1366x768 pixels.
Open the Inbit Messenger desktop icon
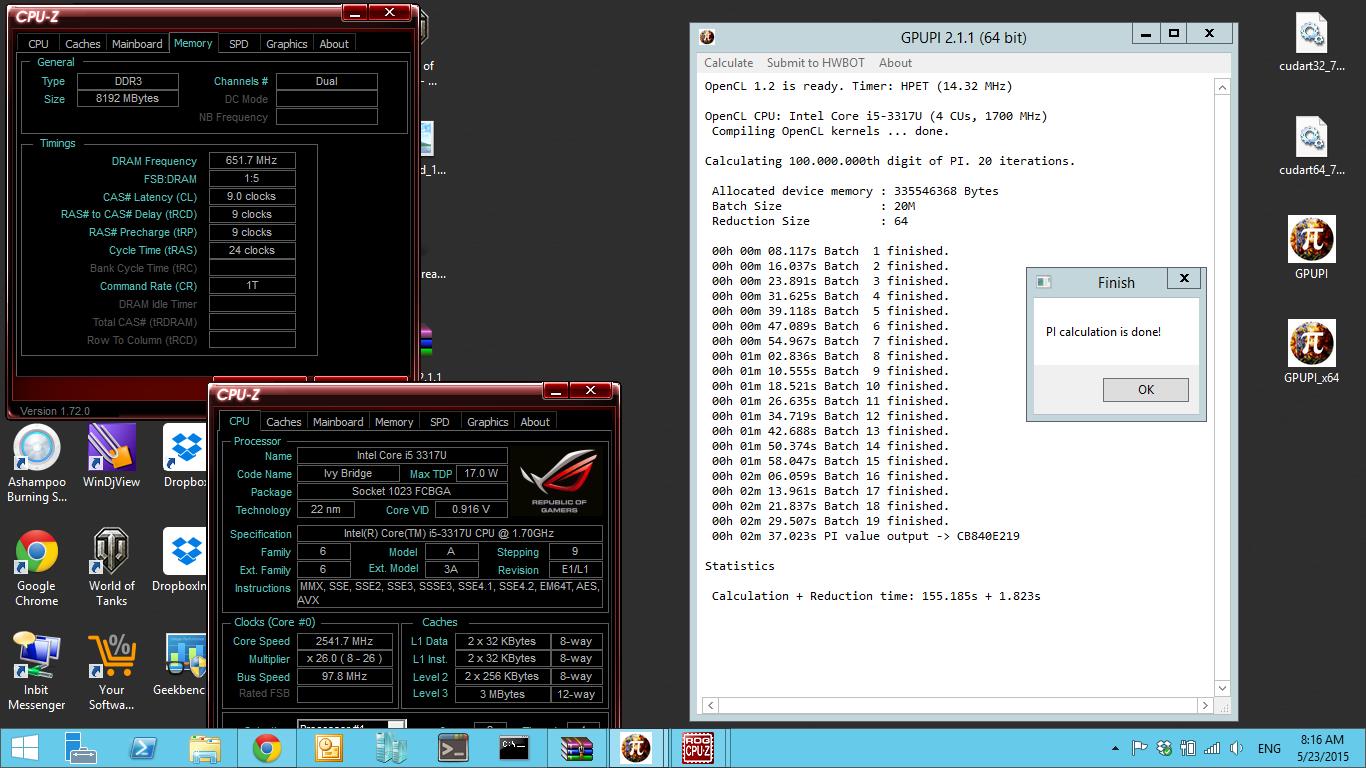[x=36, y=671]
